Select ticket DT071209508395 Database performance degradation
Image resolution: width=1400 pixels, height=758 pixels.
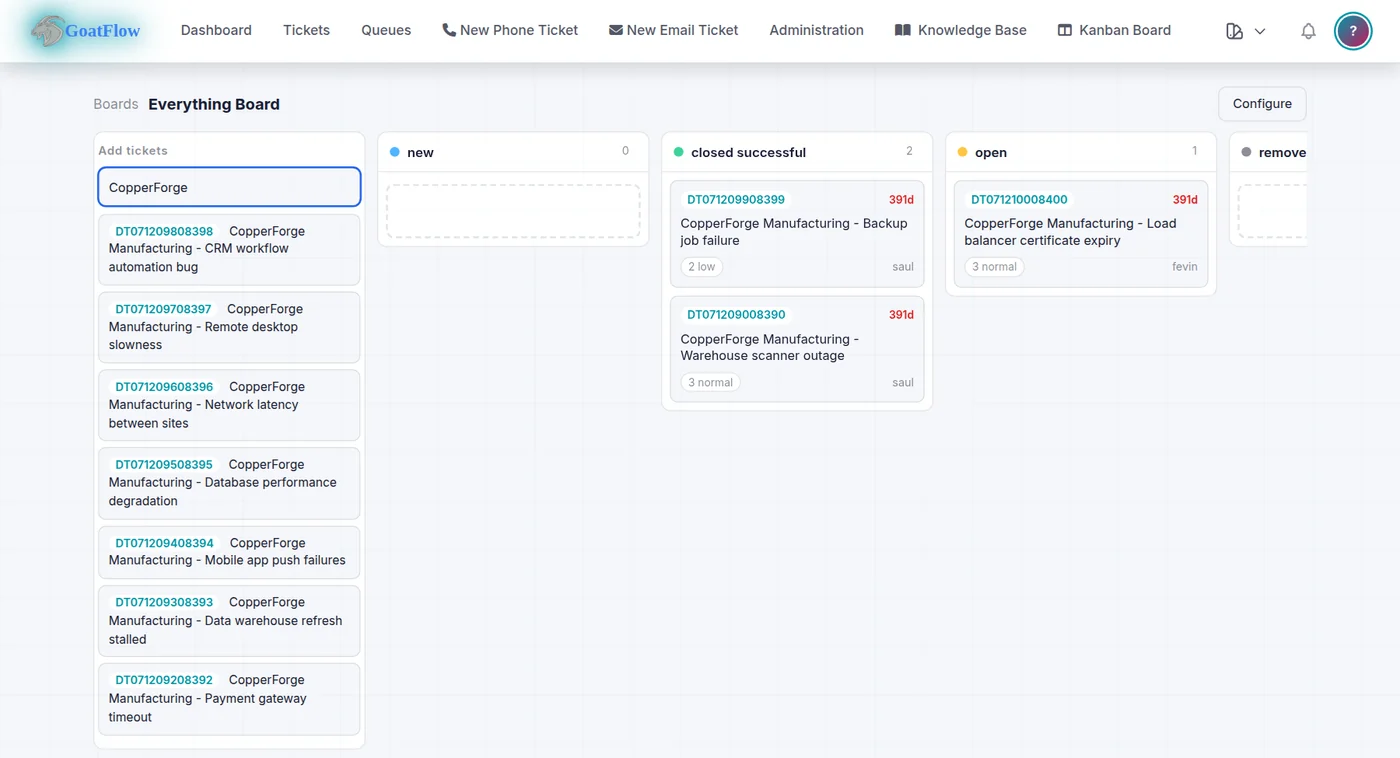click(x=229, y=483)
